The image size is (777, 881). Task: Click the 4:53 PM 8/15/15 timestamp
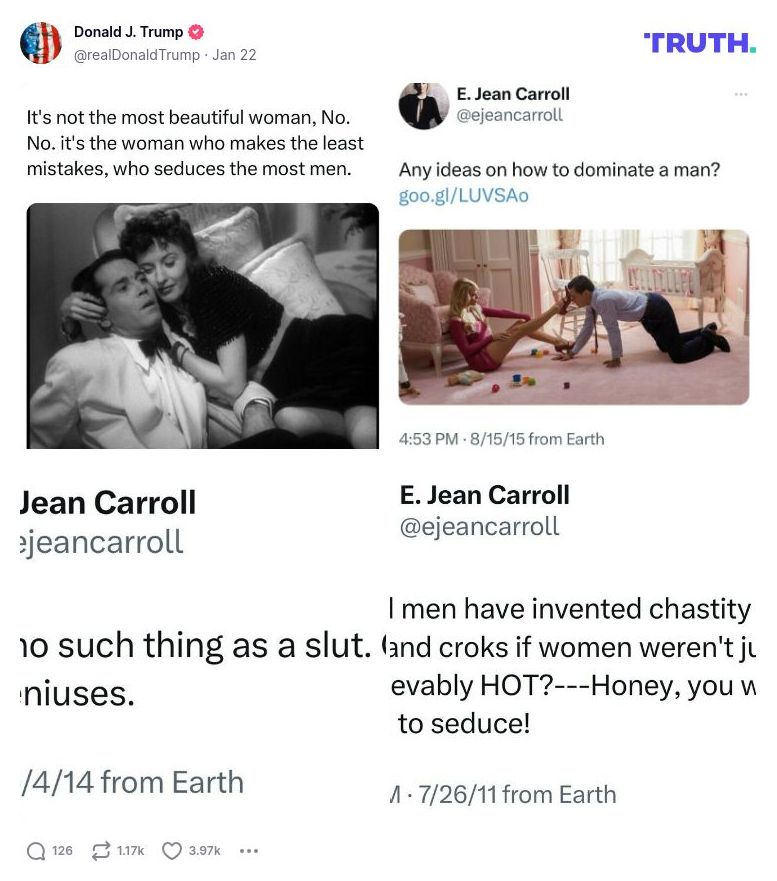coord(501,439)
